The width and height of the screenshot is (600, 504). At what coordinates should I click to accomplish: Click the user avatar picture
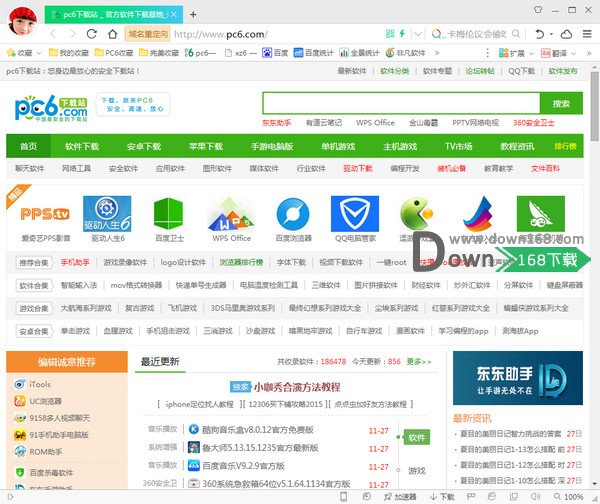click(22, 21)
